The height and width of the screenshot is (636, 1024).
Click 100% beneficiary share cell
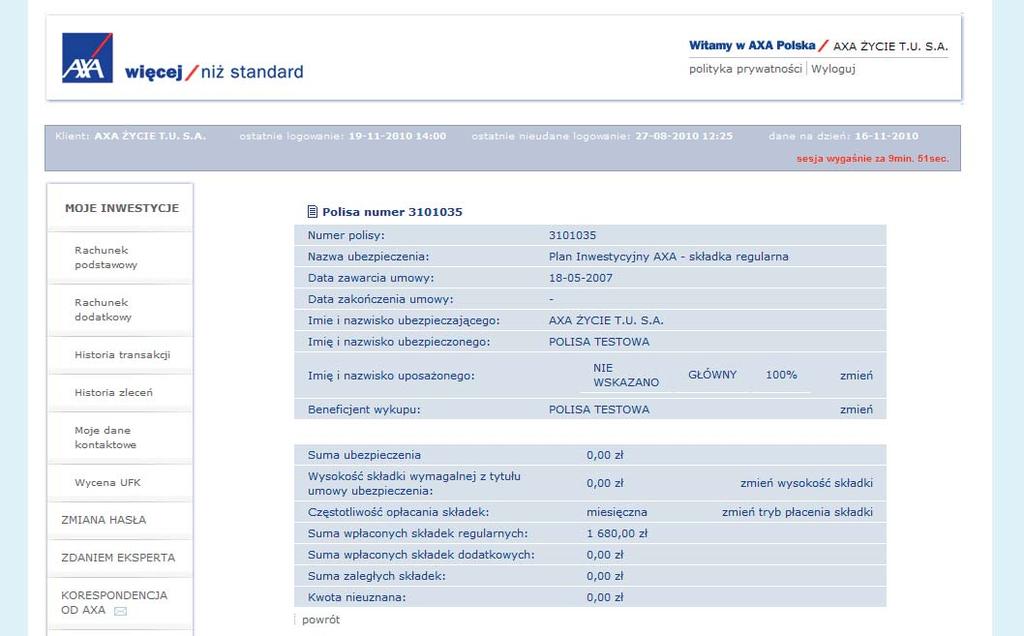[x=781, y=375]
